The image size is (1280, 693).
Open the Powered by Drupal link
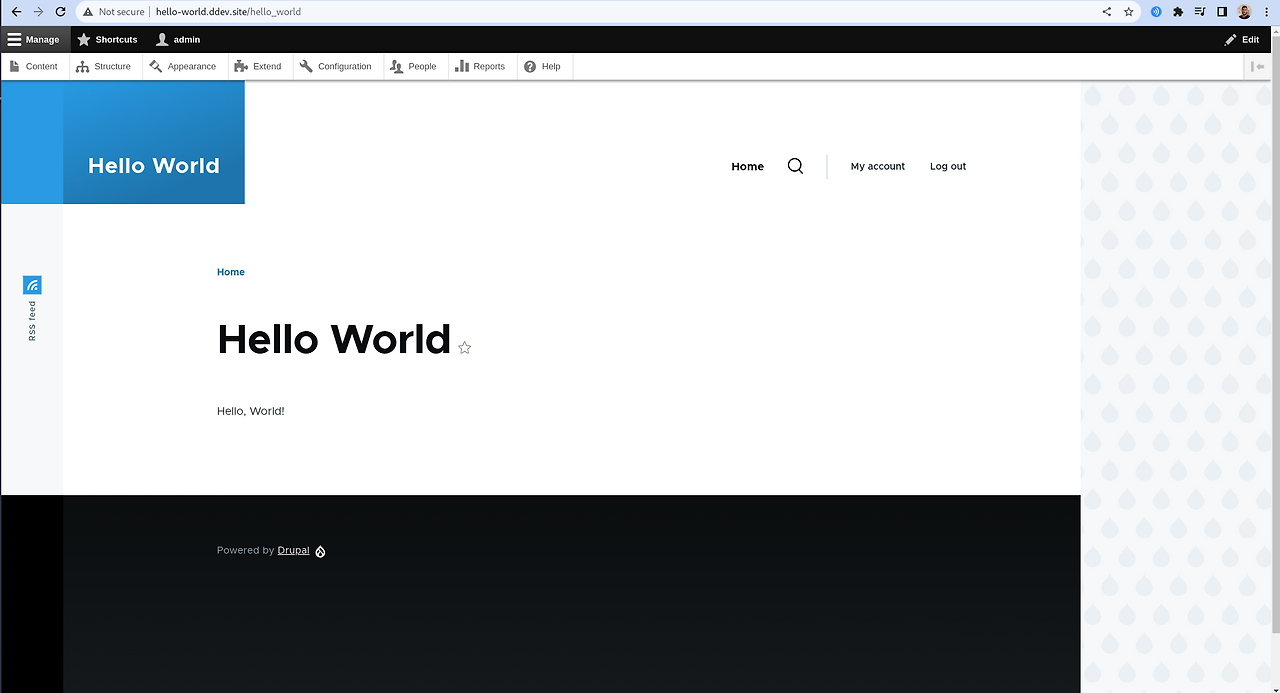[293, 550]
